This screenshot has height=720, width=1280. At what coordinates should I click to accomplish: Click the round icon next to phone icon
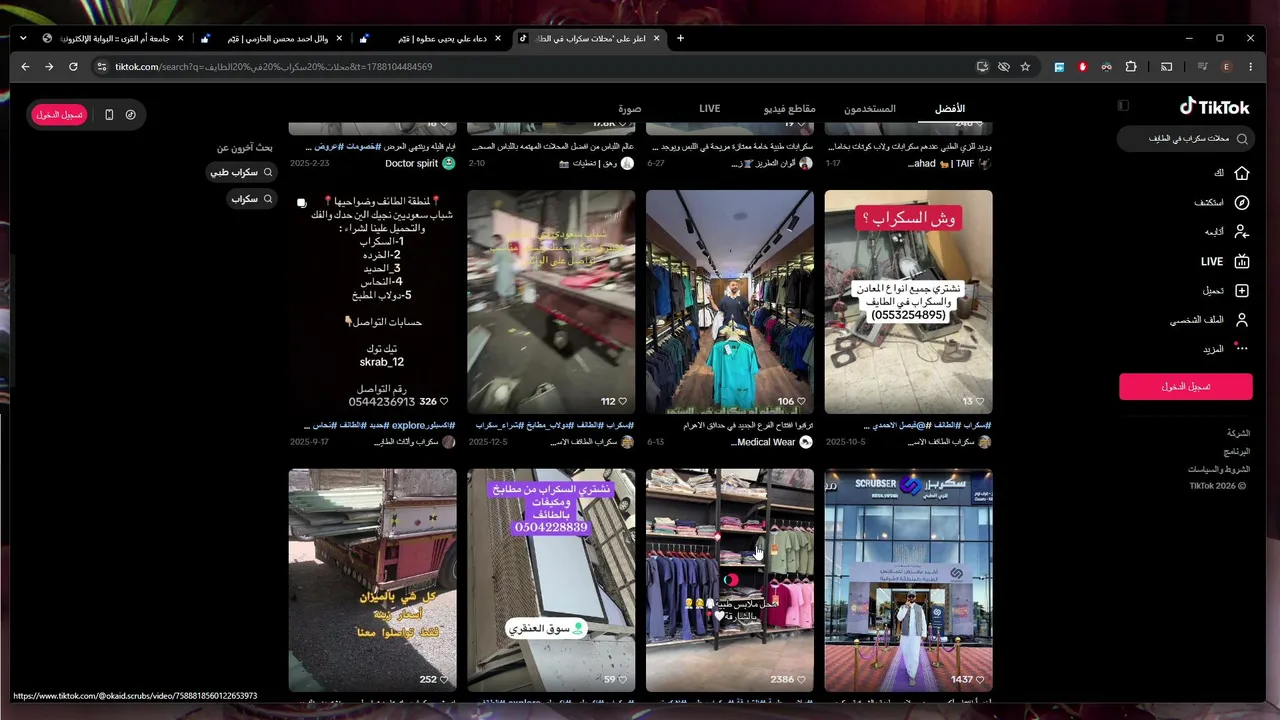tap(131, 115)
